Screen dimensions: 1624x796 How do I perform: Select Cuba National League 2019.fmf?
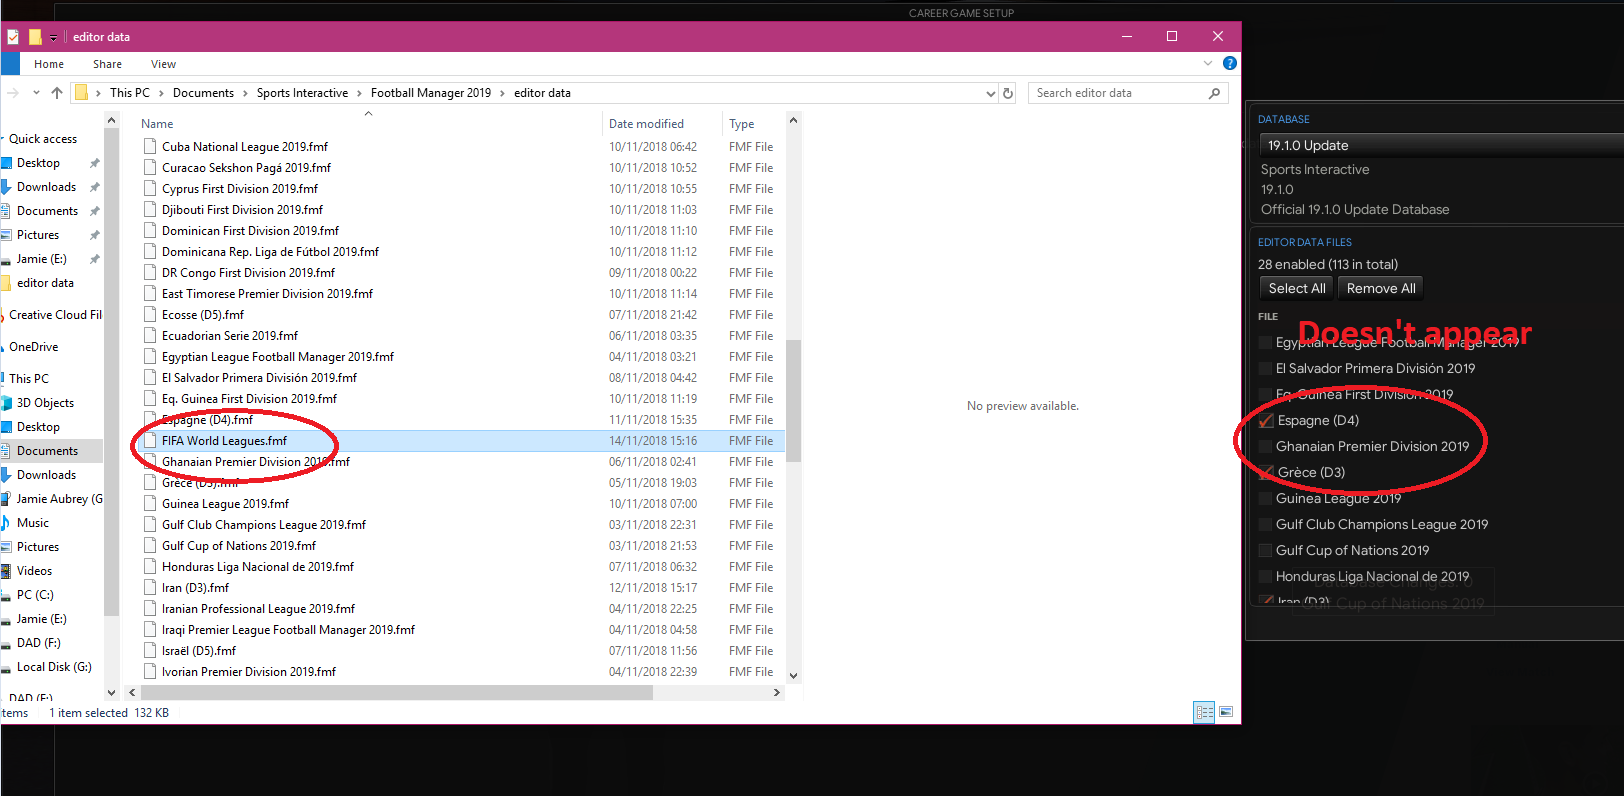[245, 147]
